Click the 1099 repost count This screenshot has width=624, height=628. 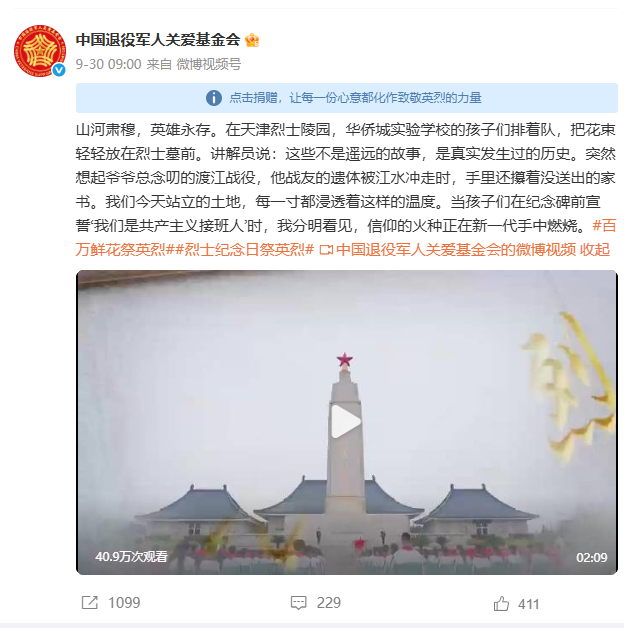point(124,603)
